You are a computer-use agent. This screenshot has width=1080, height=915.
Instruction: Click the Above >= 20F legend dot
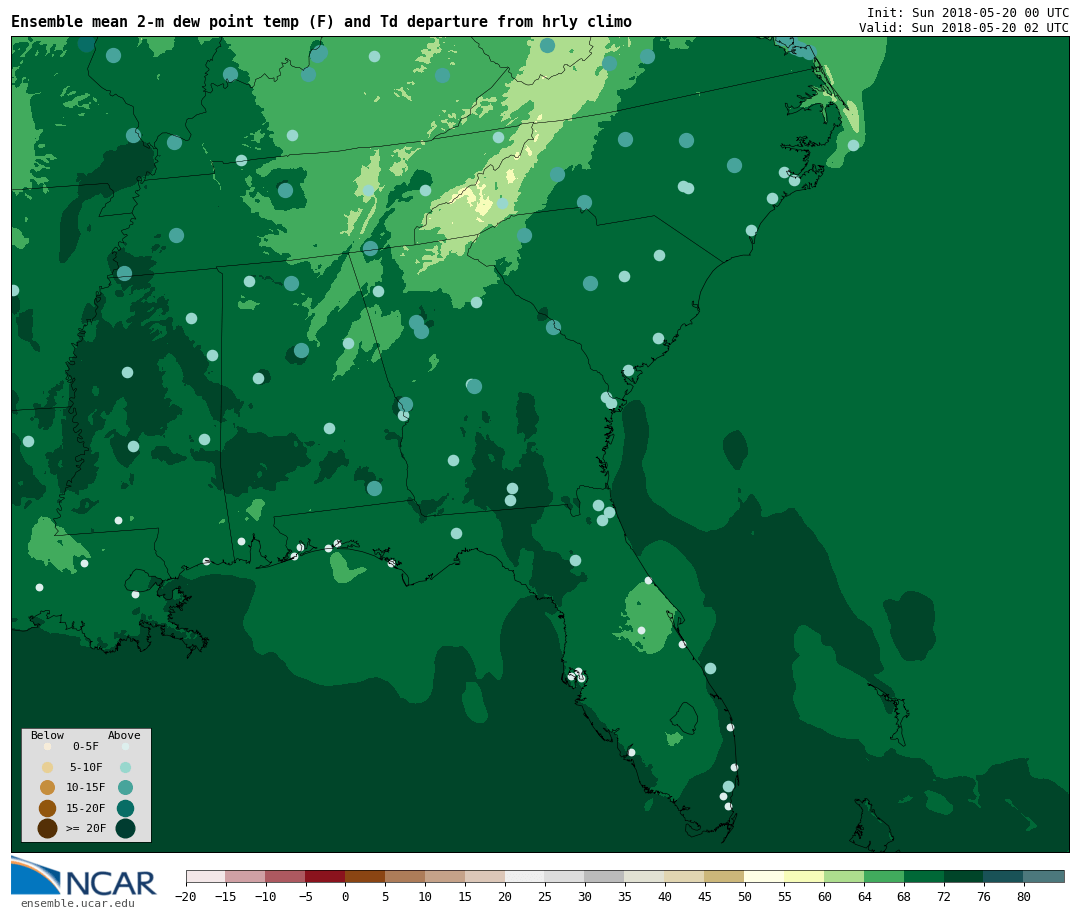pyautogui.click(x=125, y=828)
